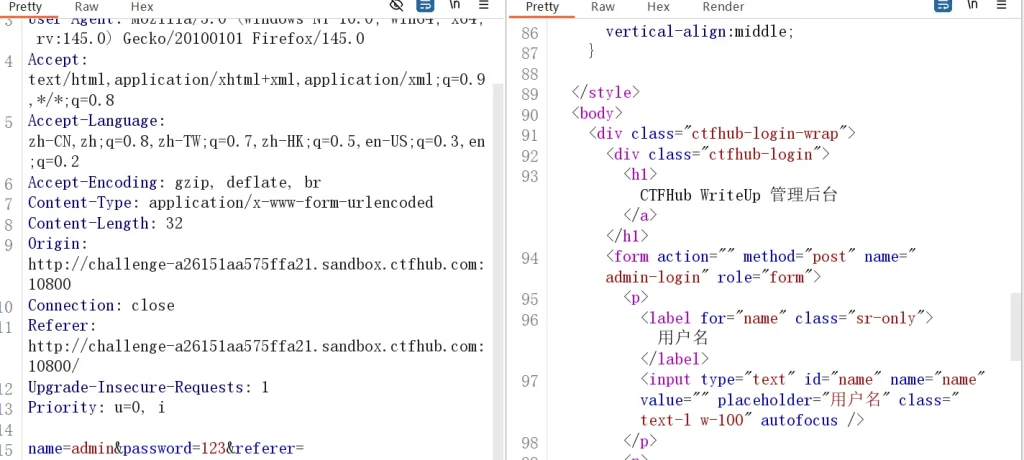The width and height of the screenshot is (1024, 460).
Task: Open the request editor hamburger menu
Action: [483, 6]
